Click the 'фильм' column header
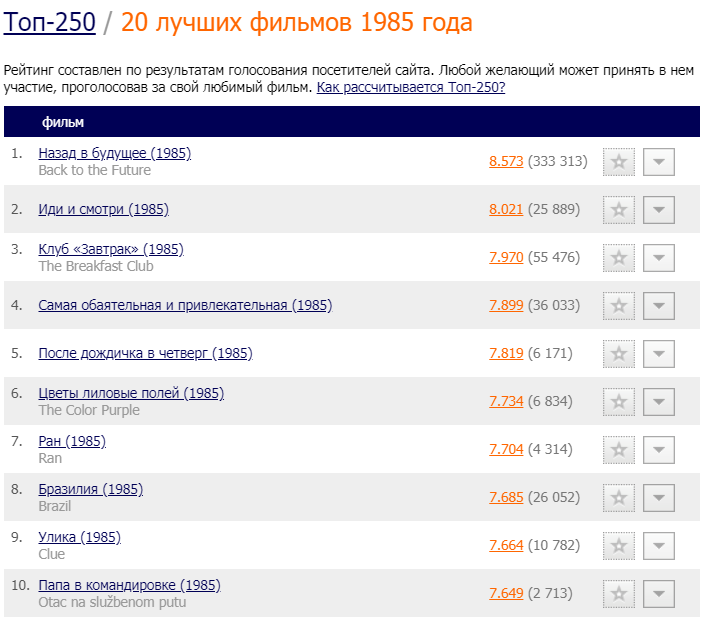The image size is (705, 623). pyautogui.click(x=63, y=122)
